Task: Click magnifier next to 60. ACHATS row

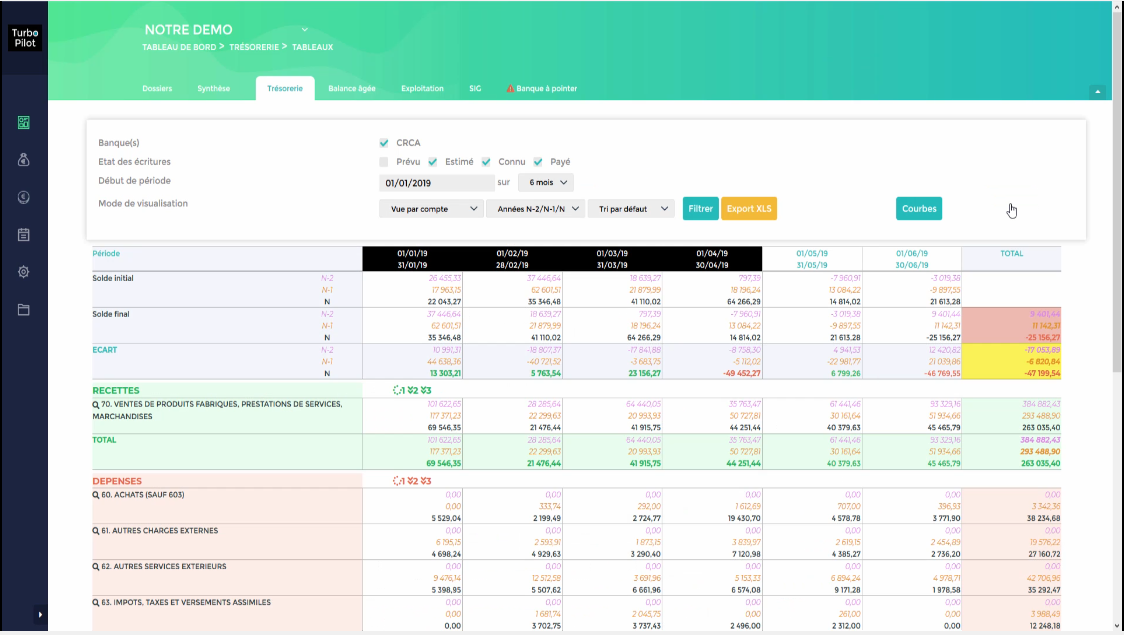Action: tap(95, 495)
